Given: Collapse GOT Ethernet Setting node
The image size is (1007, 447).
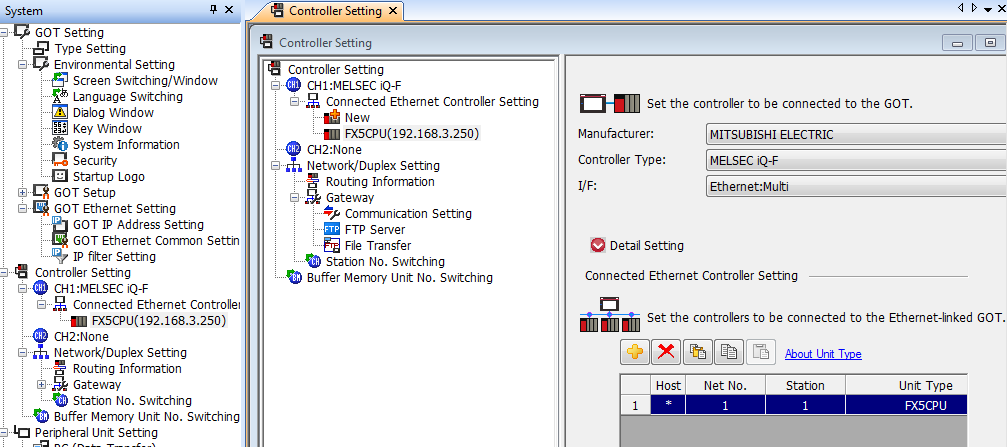Looking at the screenshot, I should tap(22, 209).
